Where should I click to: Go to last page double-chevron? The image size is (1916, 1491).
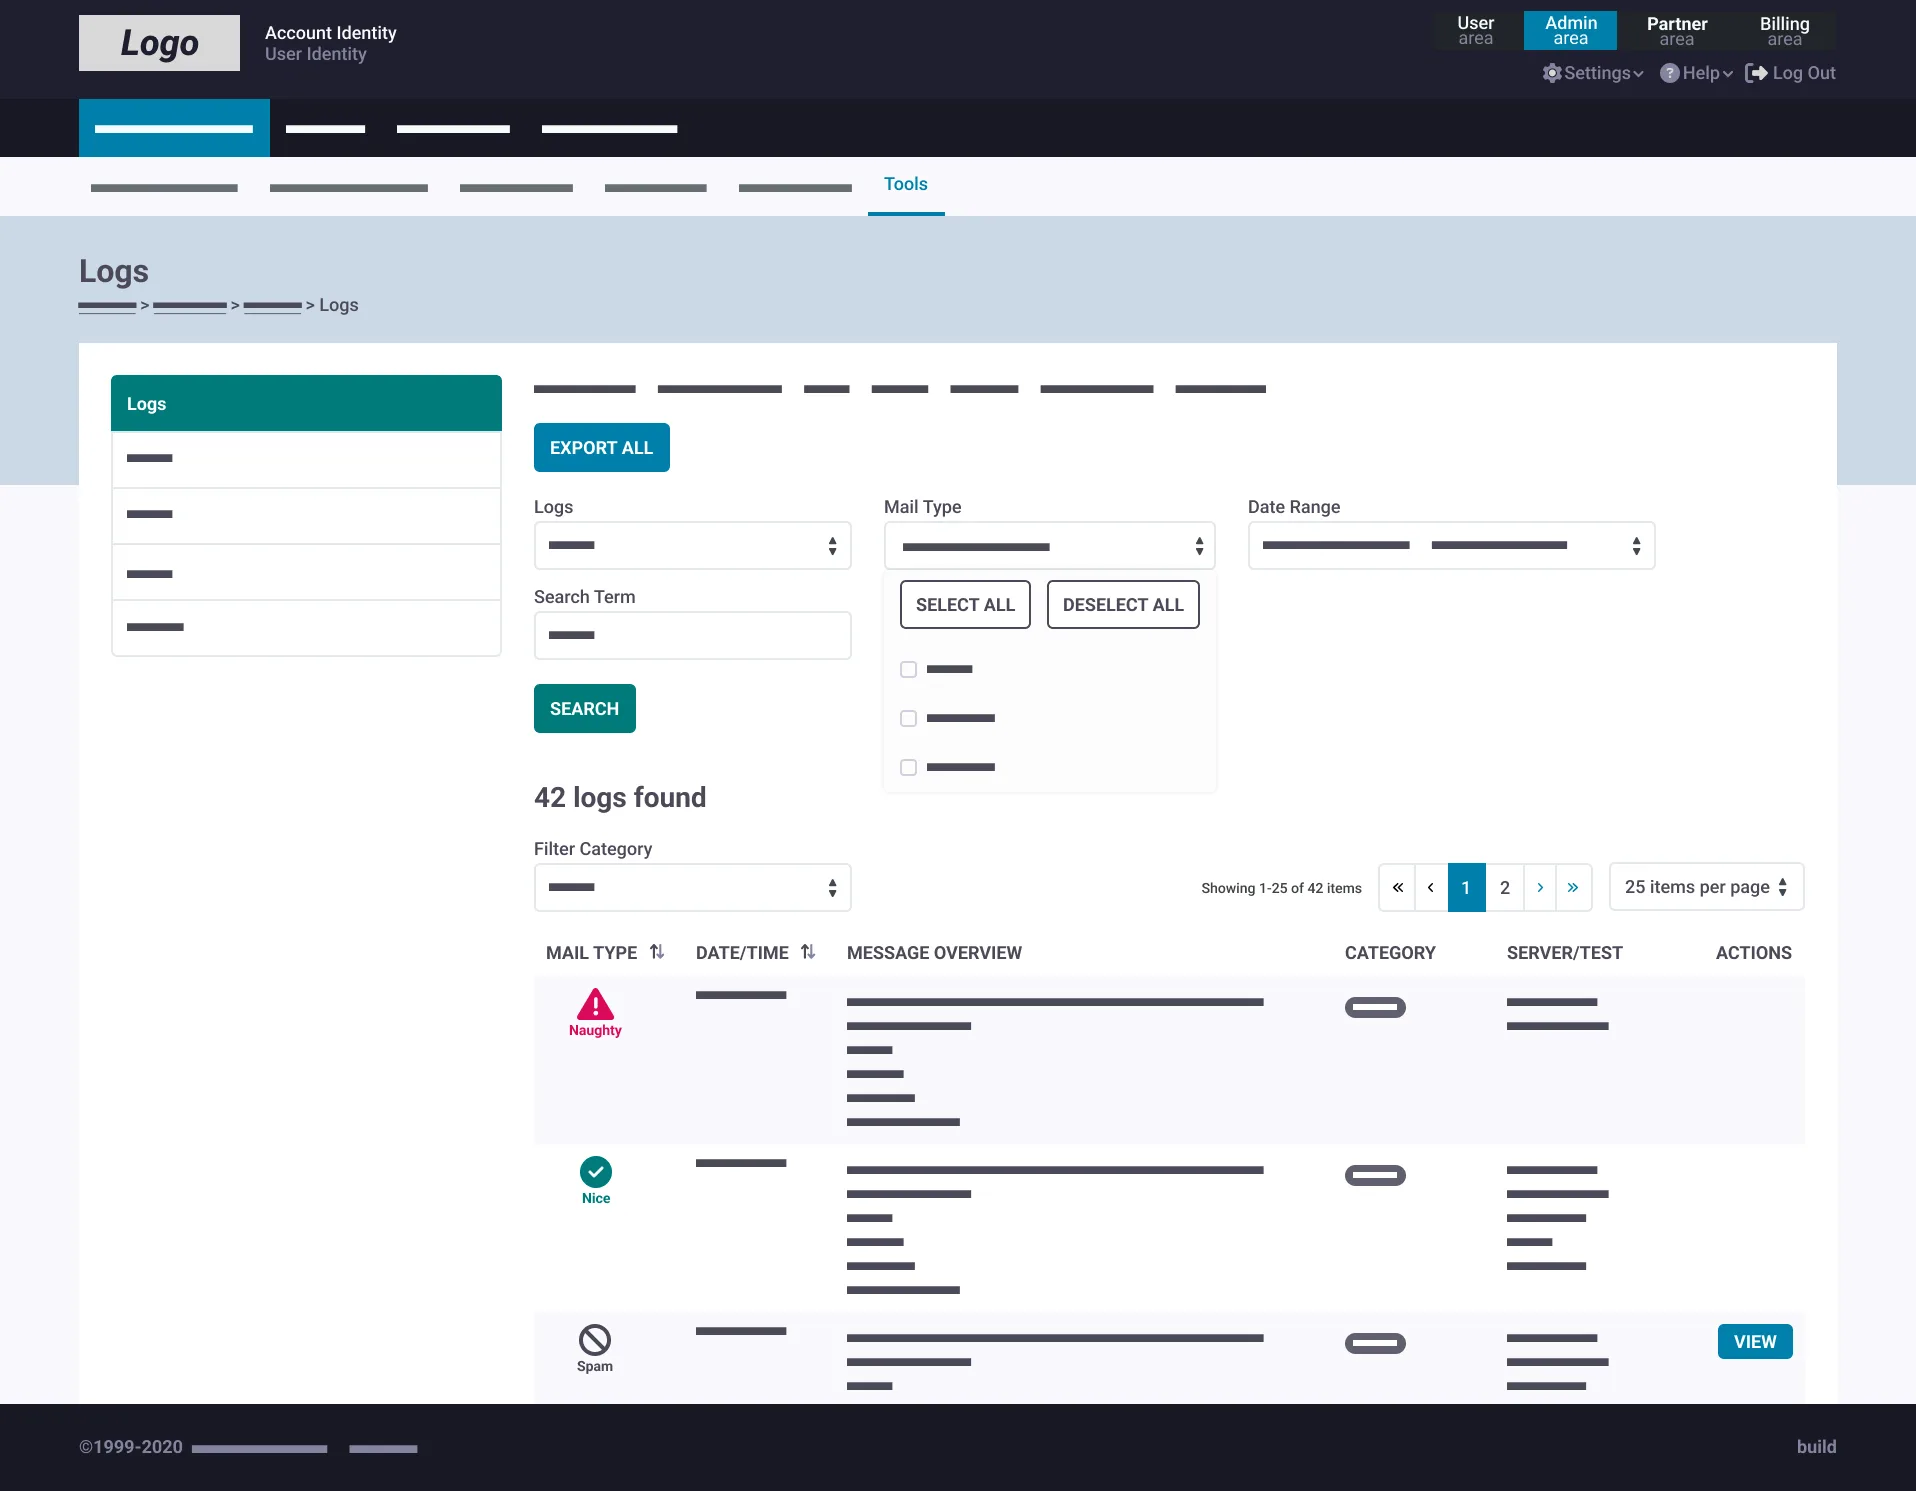(1573, 887)
